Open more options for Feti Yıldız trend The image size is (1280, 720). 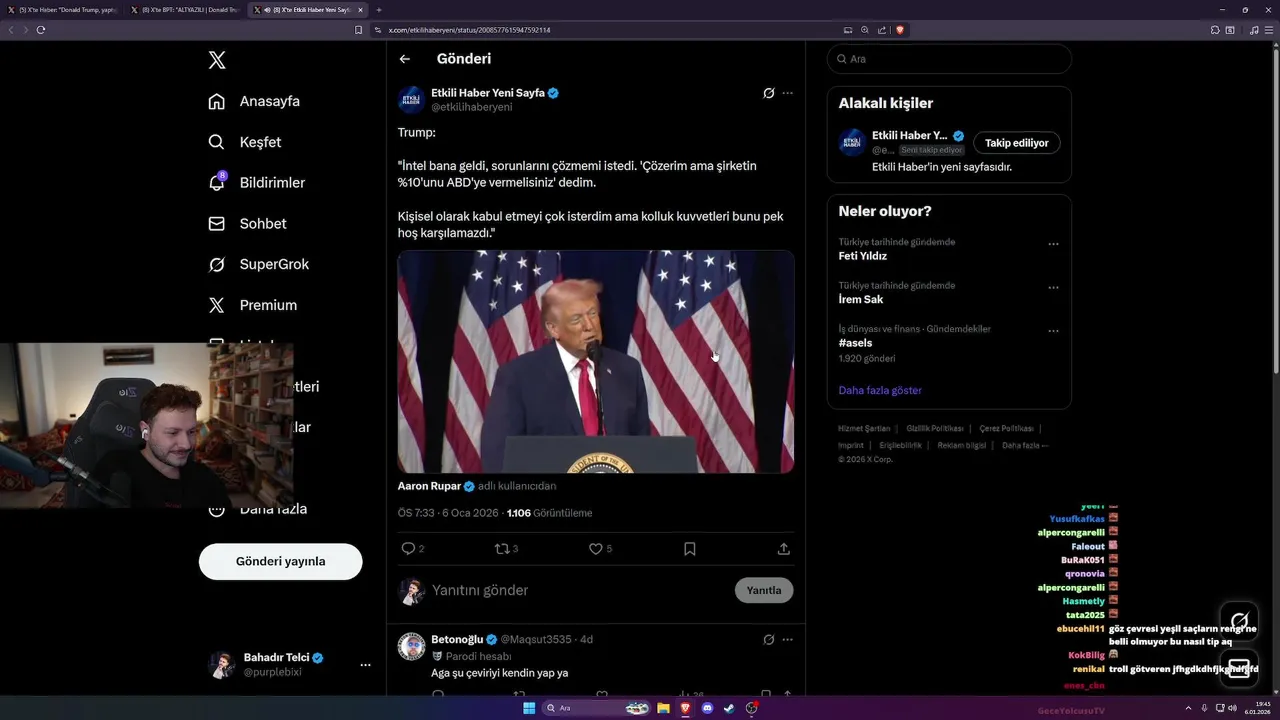click(1053, 244)
